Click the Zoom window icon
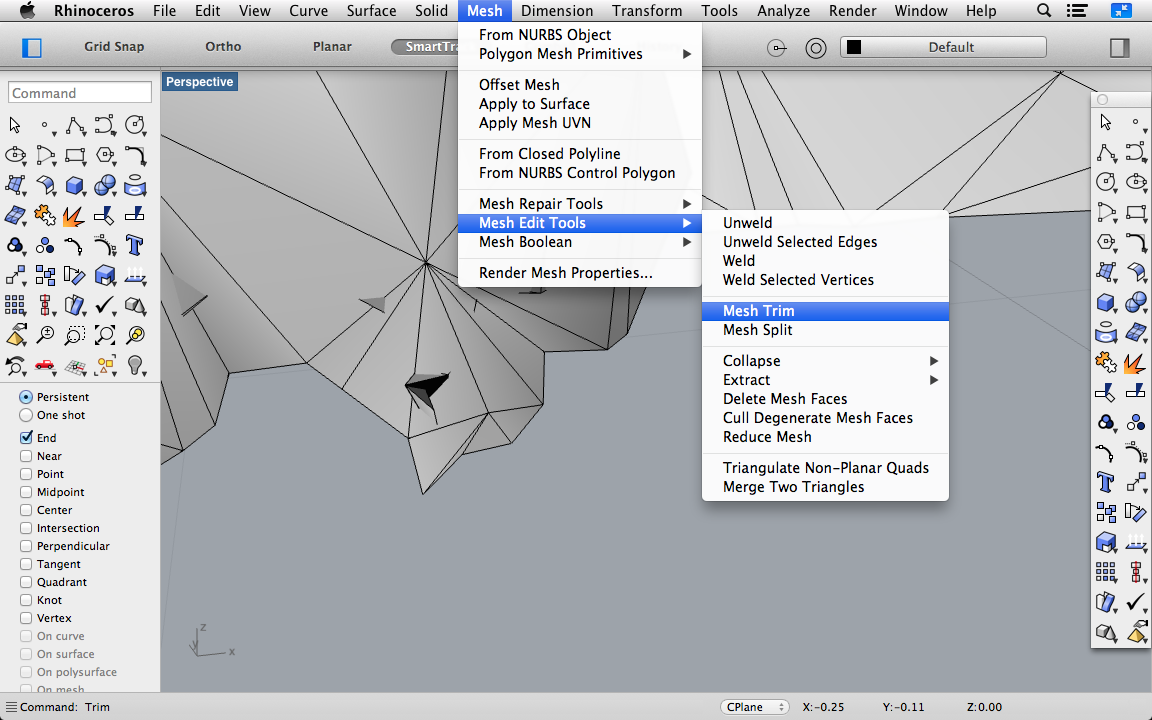 click(x=75, y=335)
